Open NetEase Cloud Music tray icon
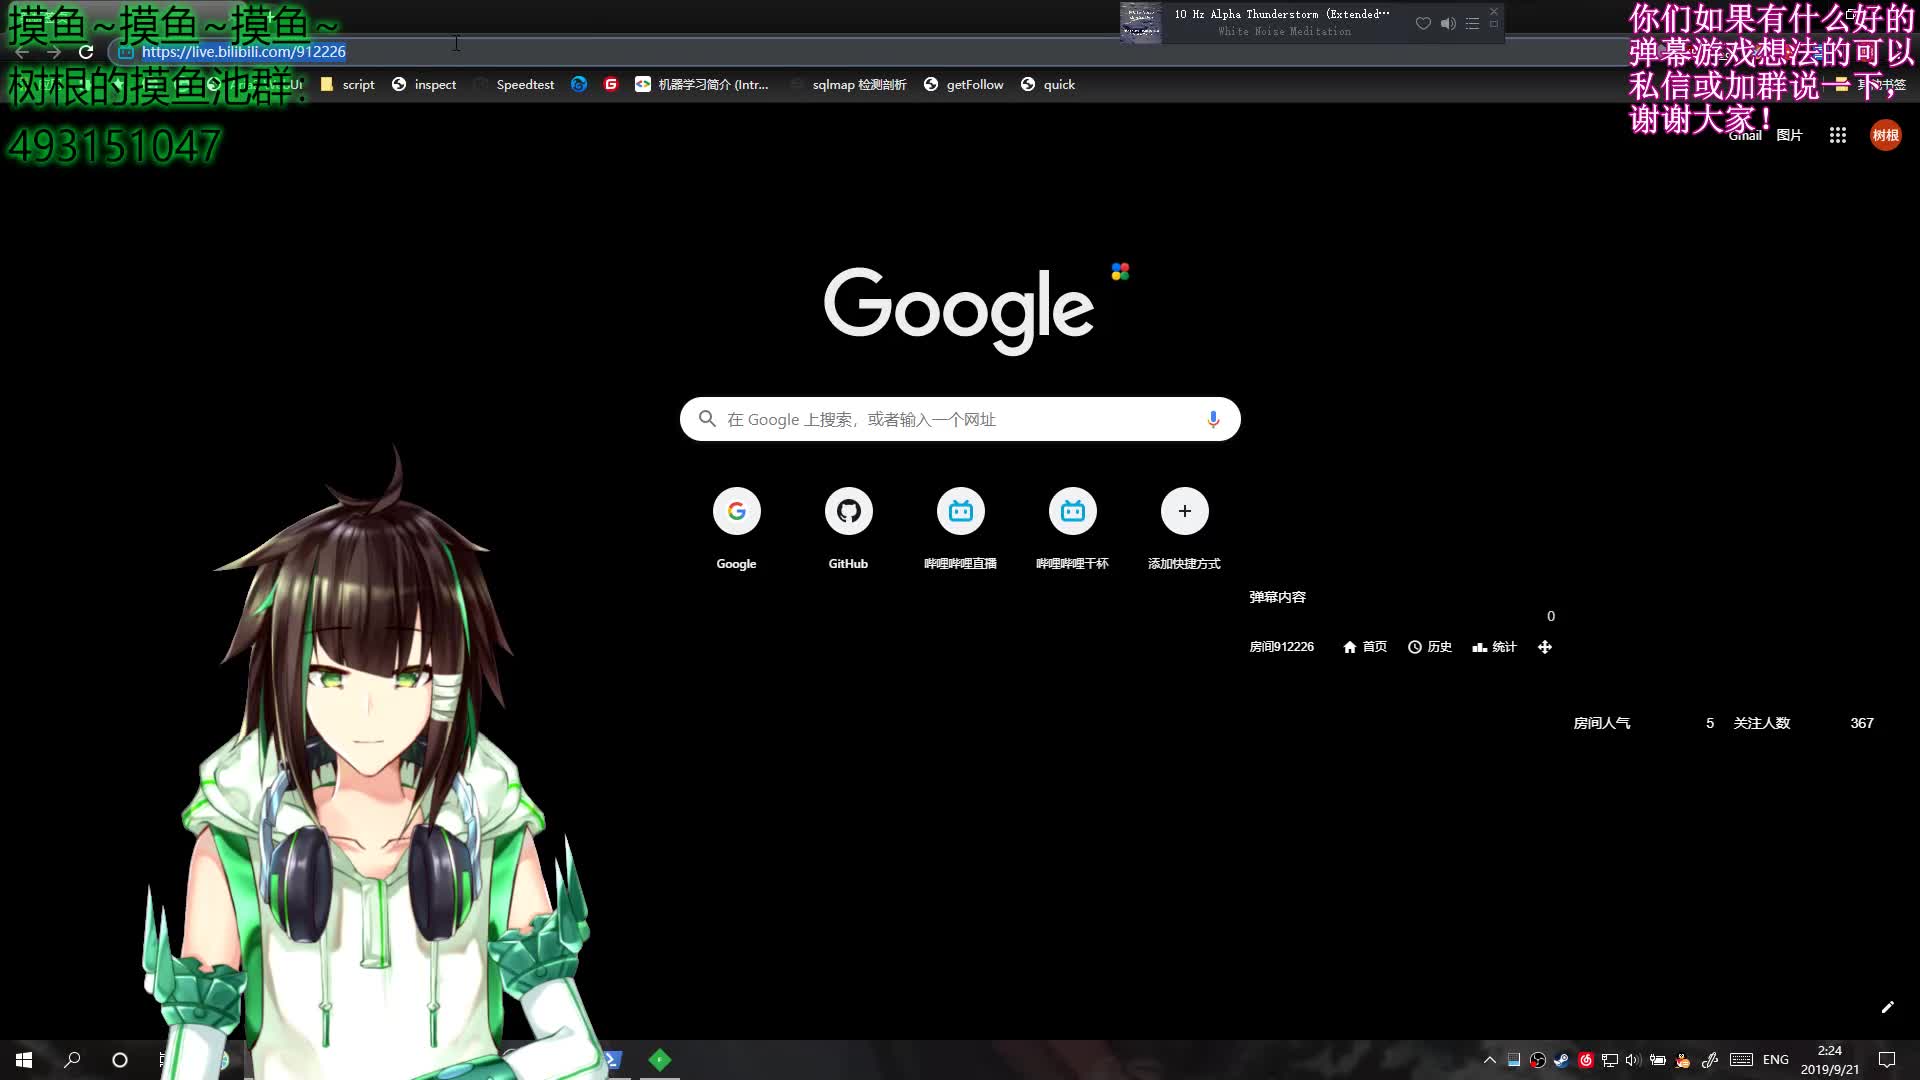This screenshot has width=1920, height=1080. pyautogui.click(x=1586, y=1060)
